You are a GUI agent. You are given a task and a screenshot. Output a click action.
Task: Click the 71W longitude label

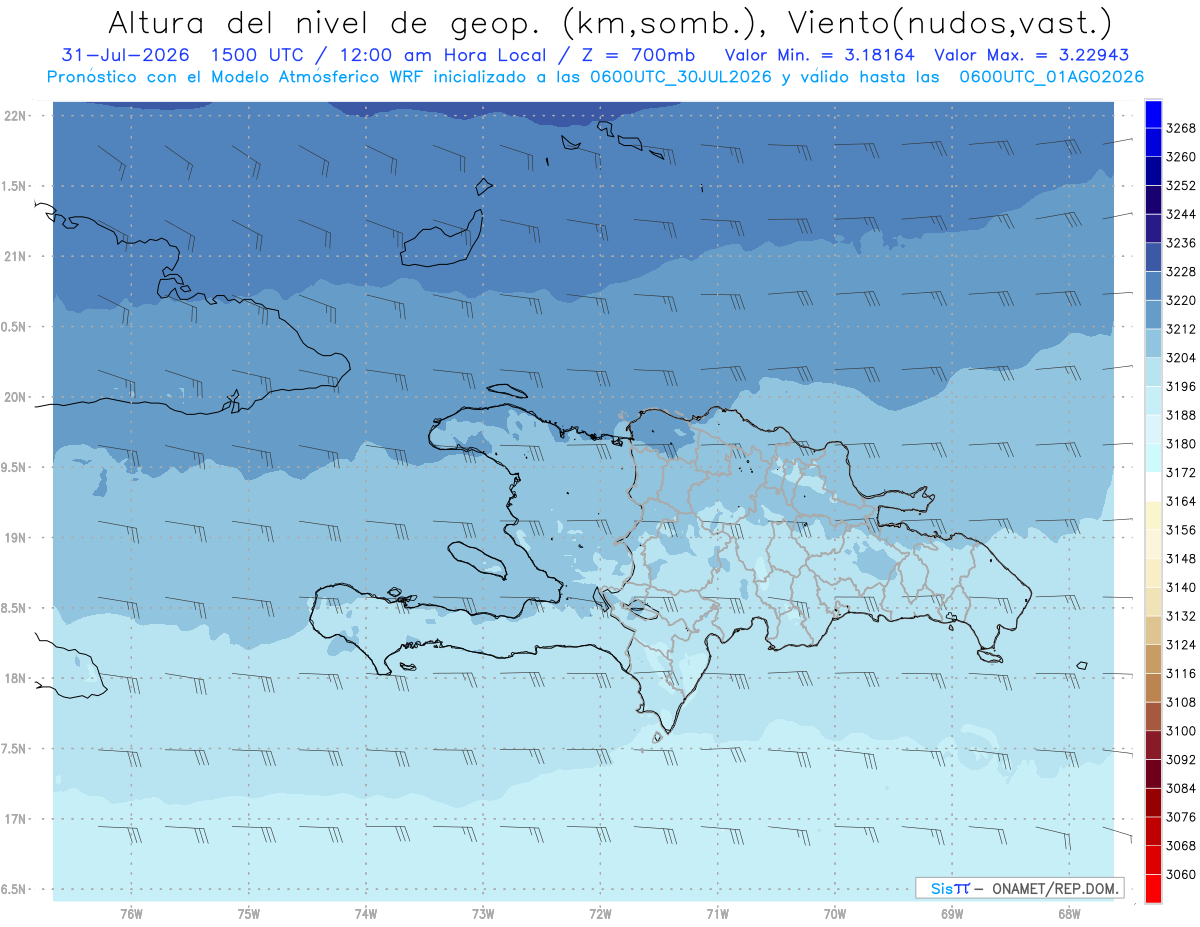(717, 914)
